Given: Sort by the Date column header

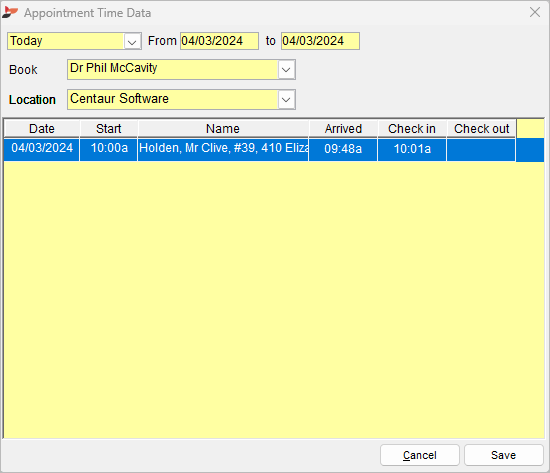Looking at the screenshot, I should 42,129.
